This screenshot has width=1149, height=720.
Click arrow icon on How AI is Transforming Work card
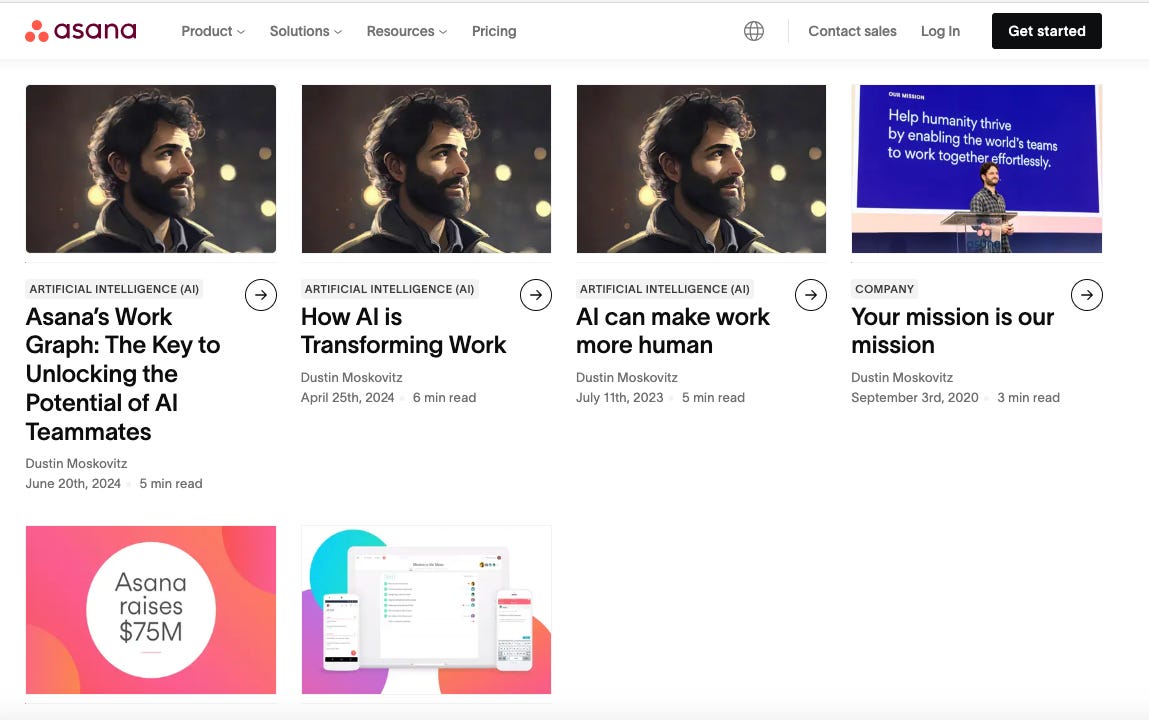tap(536, 295)
